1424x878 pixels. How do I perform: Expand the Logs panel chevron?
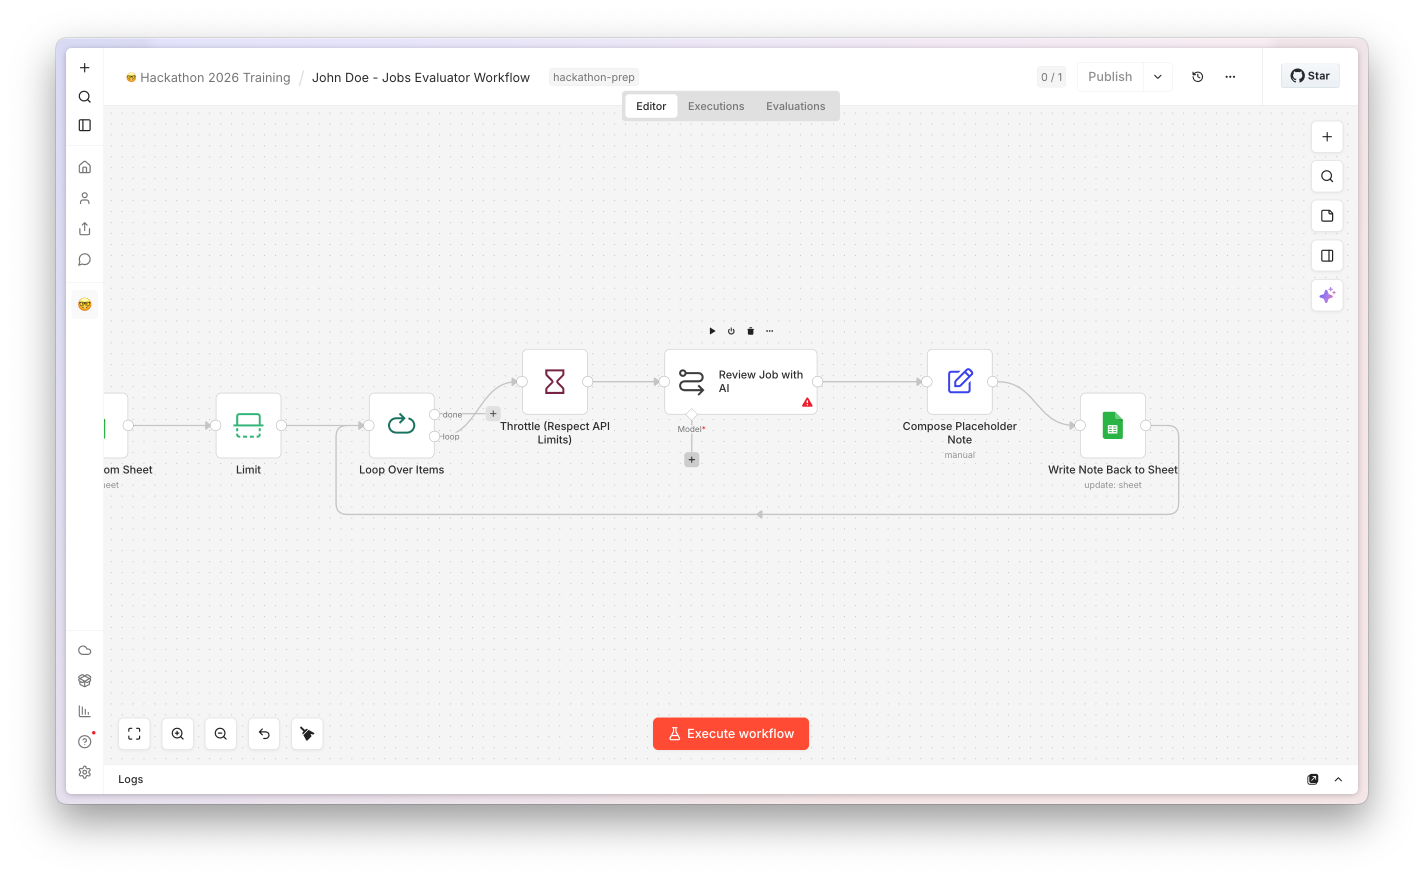pyautogui.click(x=1338, y=779)
